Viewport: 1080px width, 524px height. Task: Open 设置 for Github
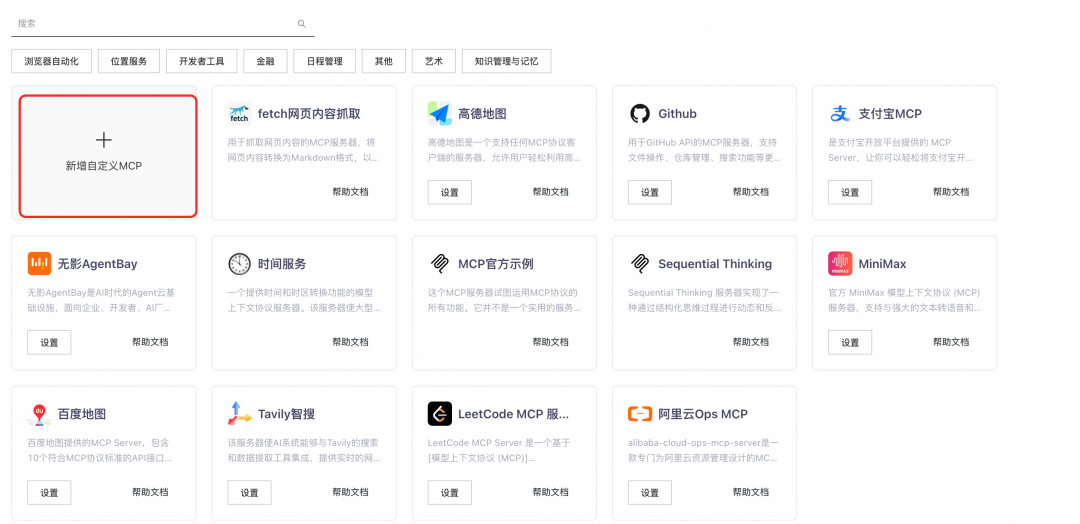(650, 193)
